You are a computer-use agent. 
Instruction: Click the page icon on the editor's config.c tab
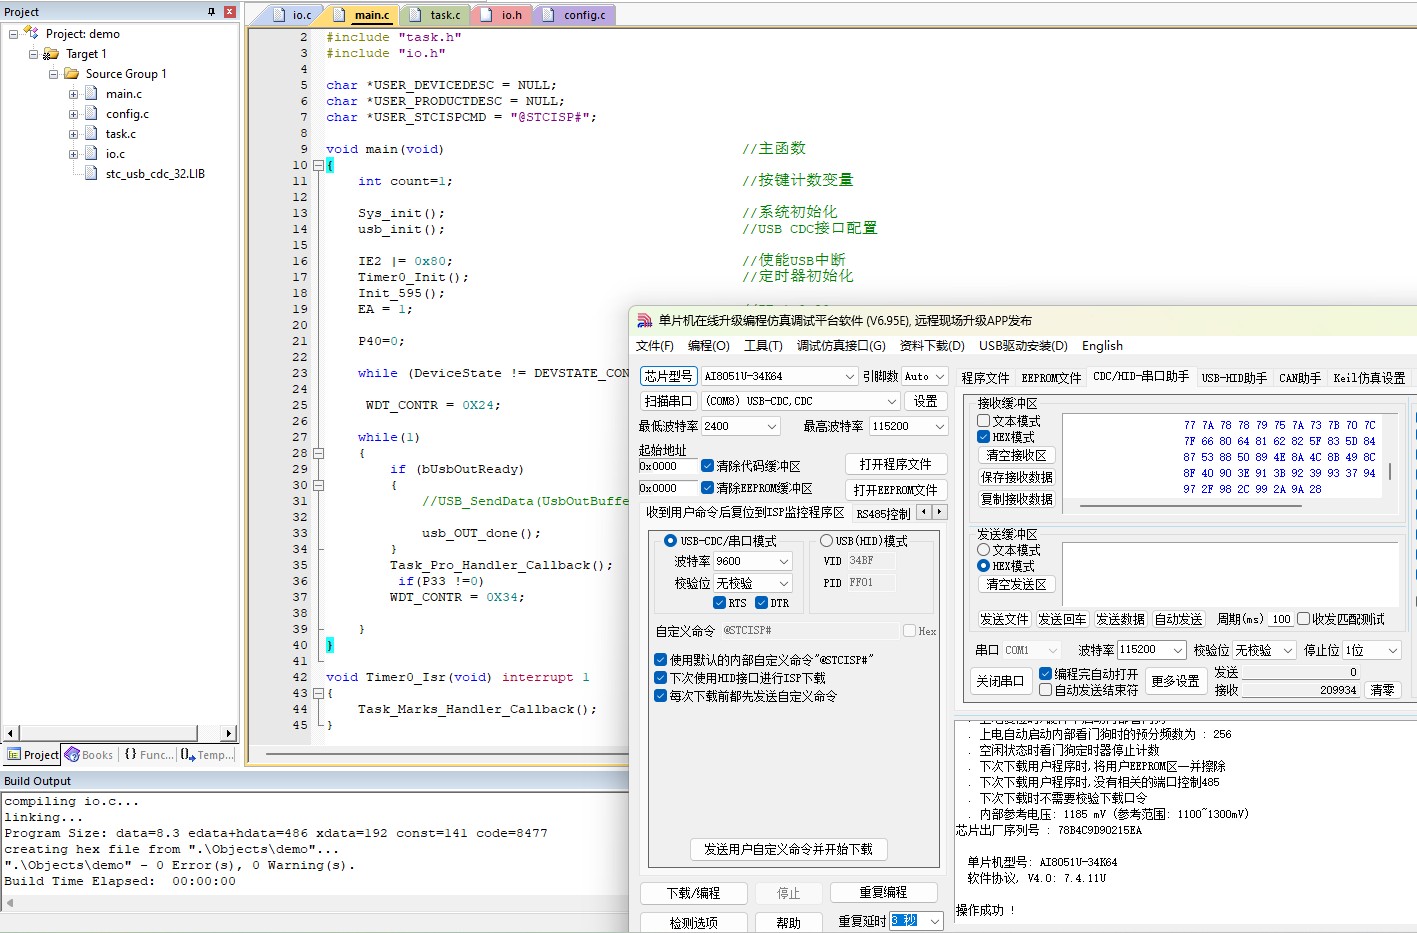tap(548, 15)
